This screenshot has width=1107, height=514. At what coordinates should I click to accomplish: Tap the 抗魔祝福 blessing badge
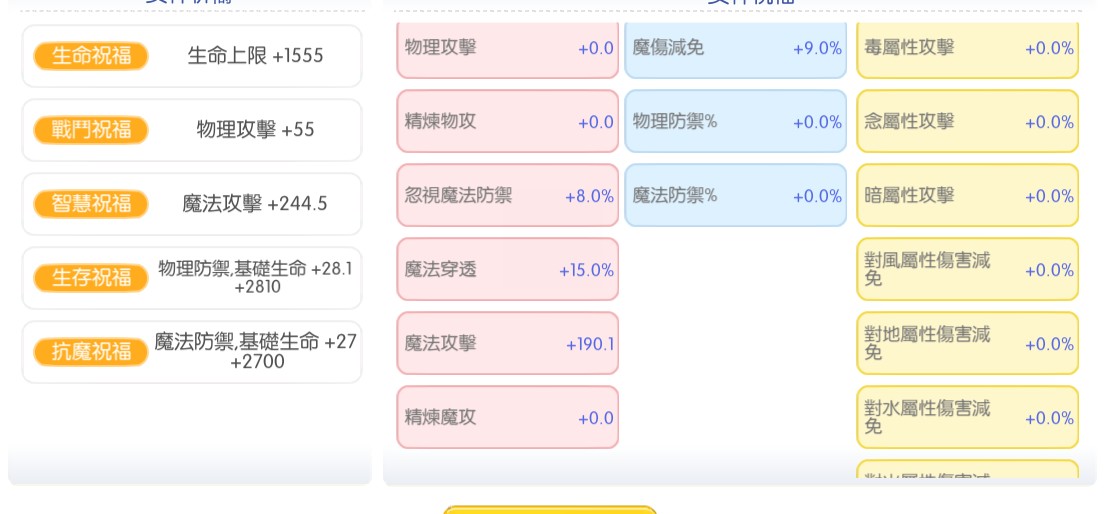(x=91, y=352)
